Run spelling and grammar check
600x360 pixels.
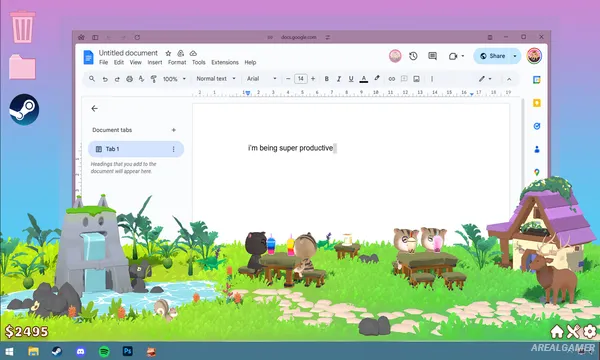coord(142,79)
